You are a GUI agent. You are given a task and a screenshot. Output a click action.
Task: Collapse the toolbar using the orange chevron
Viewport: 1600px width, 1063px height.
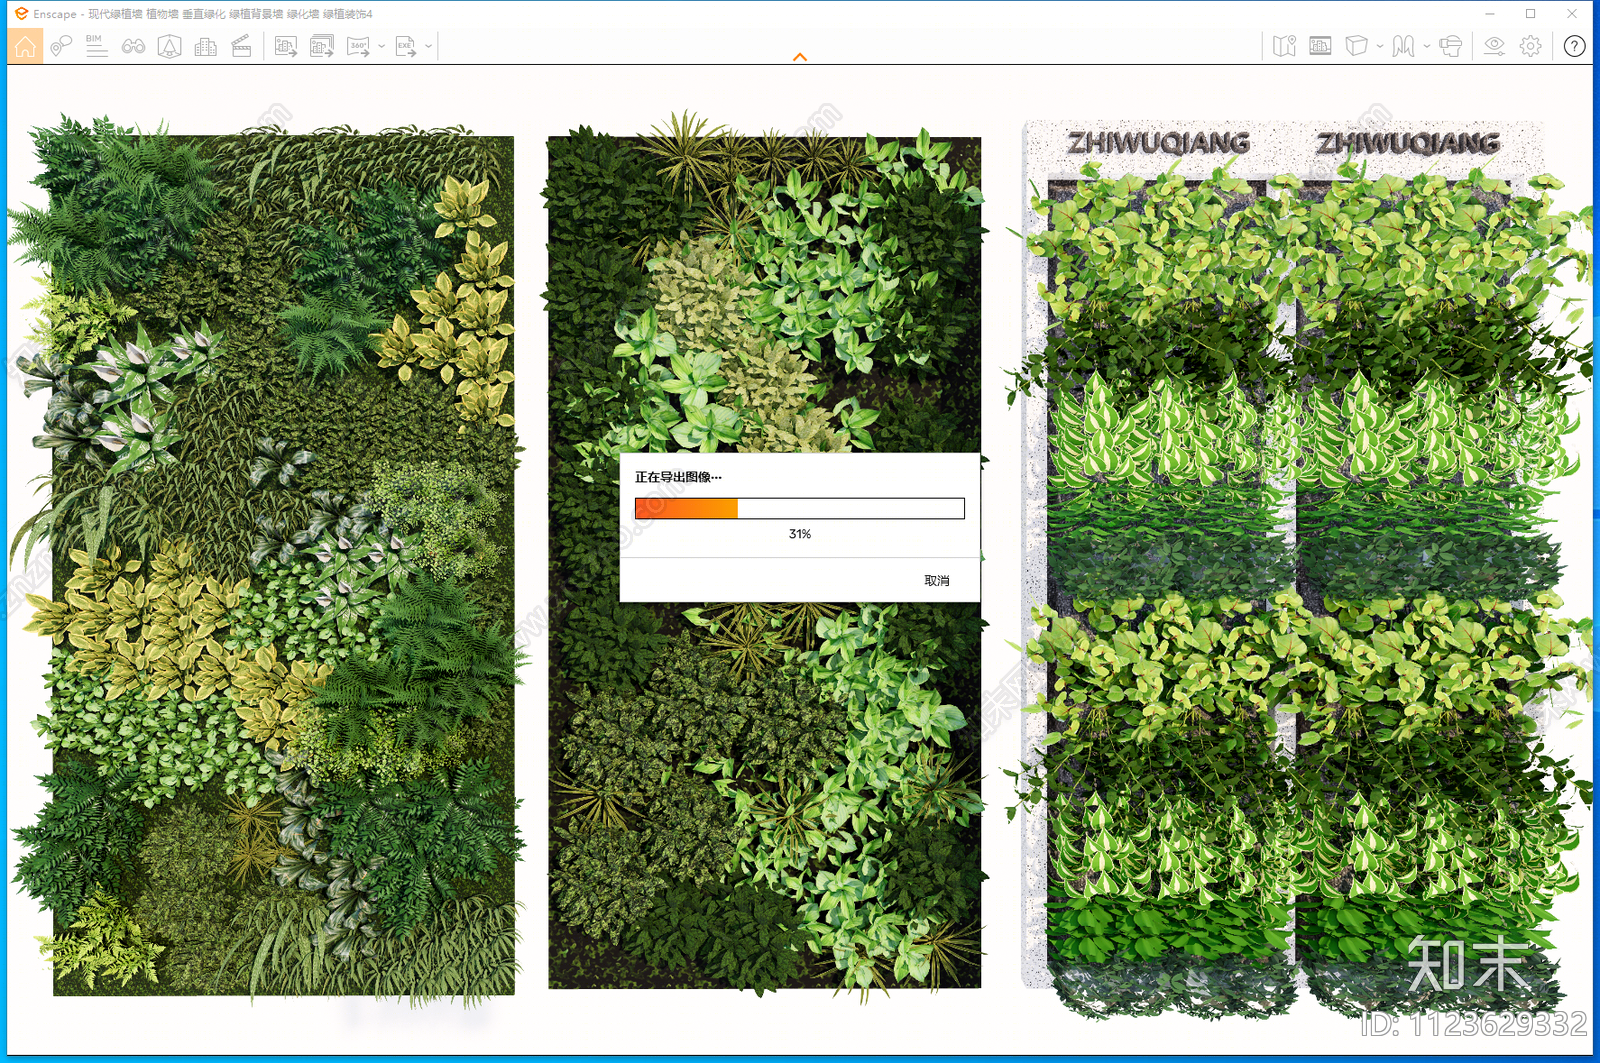pos(800,57)
